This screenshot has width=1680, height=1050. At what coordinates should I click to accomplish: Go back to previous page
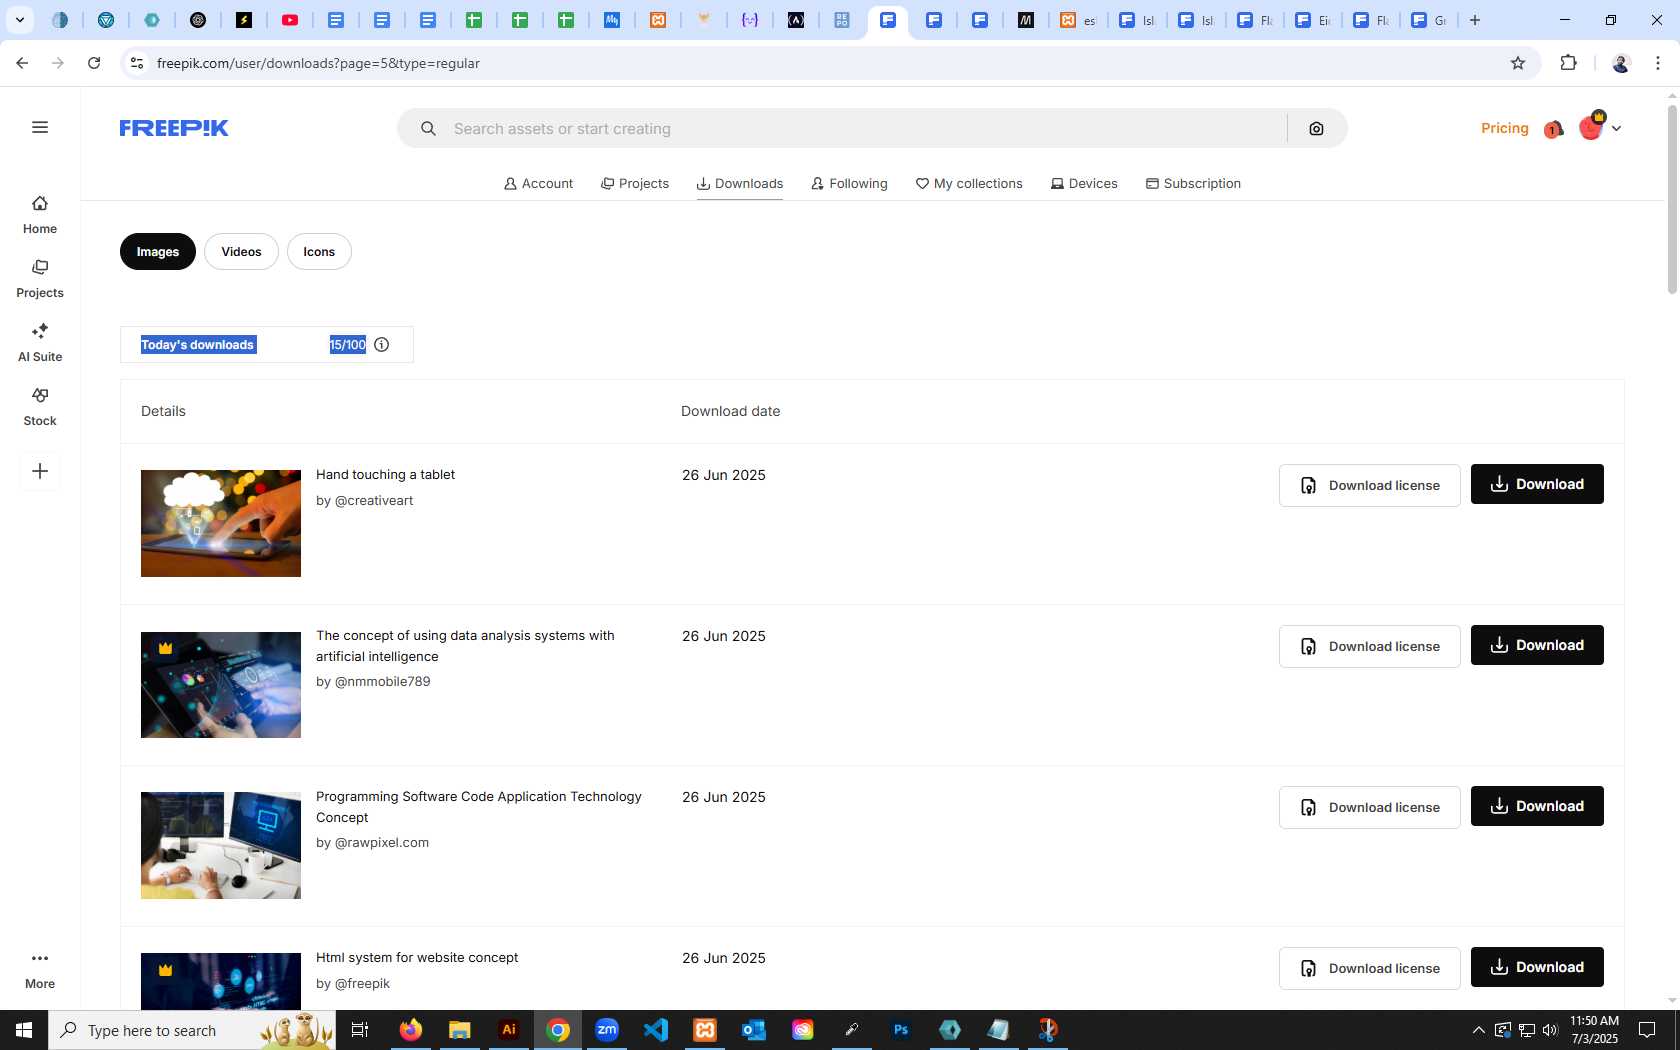click(22, 63)
